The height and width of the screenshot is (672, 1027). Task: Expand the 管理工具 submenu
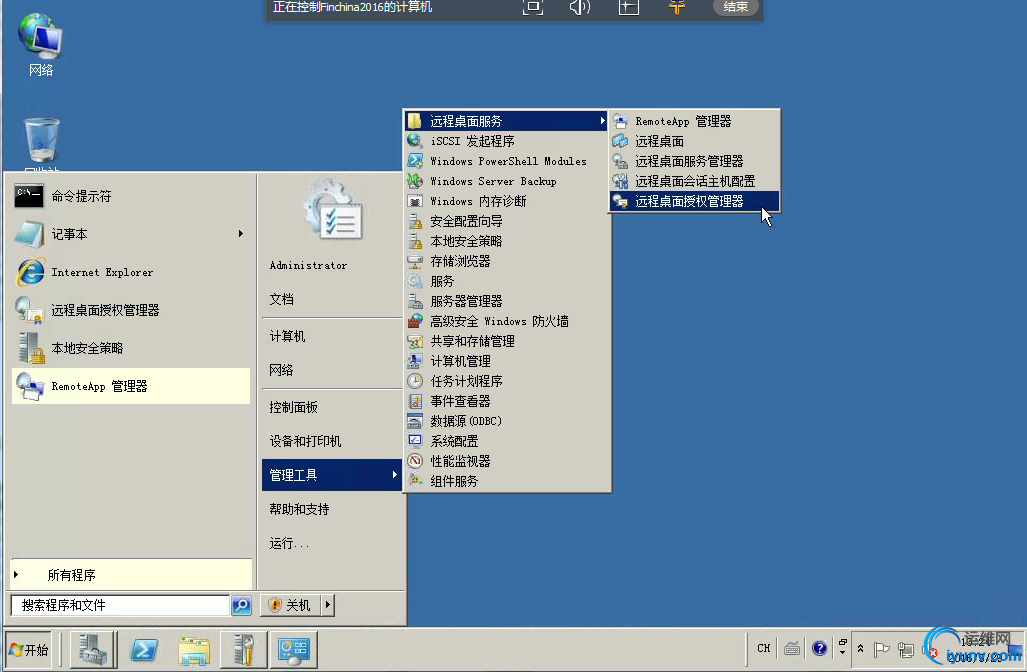point(331,475)
